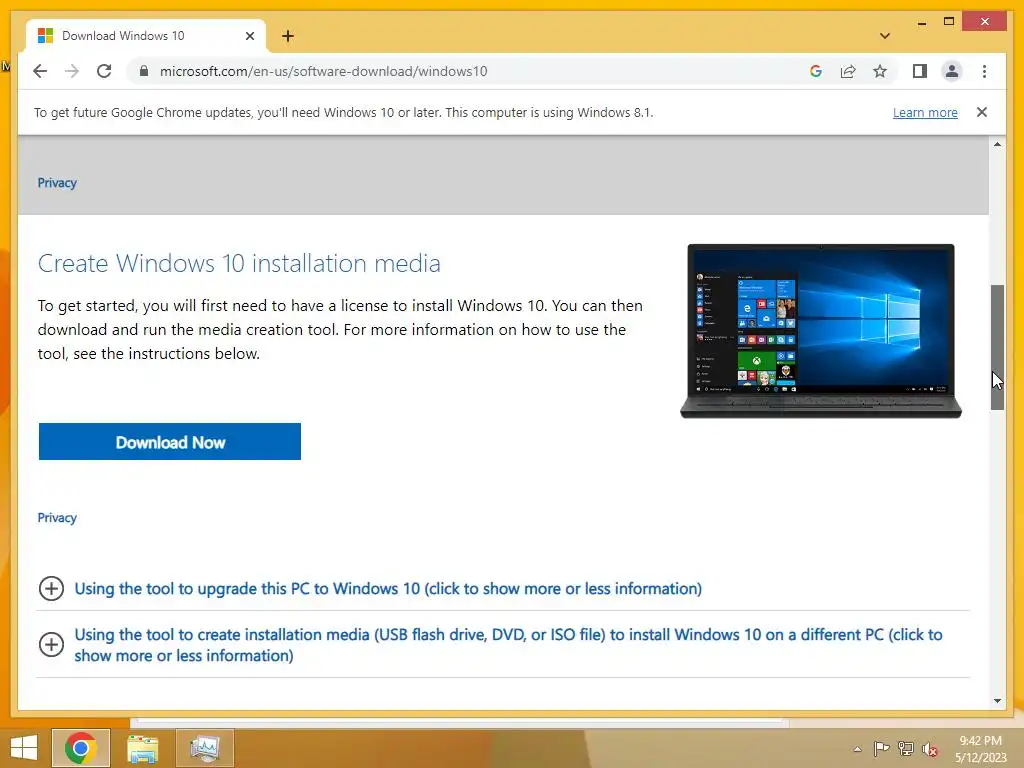Minimize the Chrome window
Screen dimensions: 1024x768
[921, 22]
